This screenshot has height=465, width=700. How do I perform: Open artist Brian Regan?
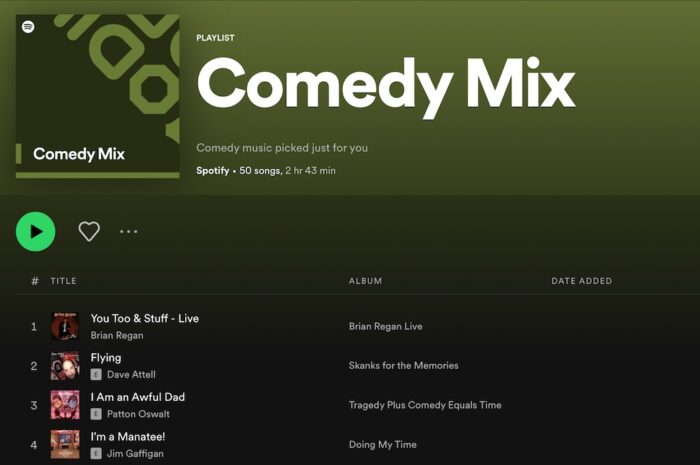tap(117, 335)
